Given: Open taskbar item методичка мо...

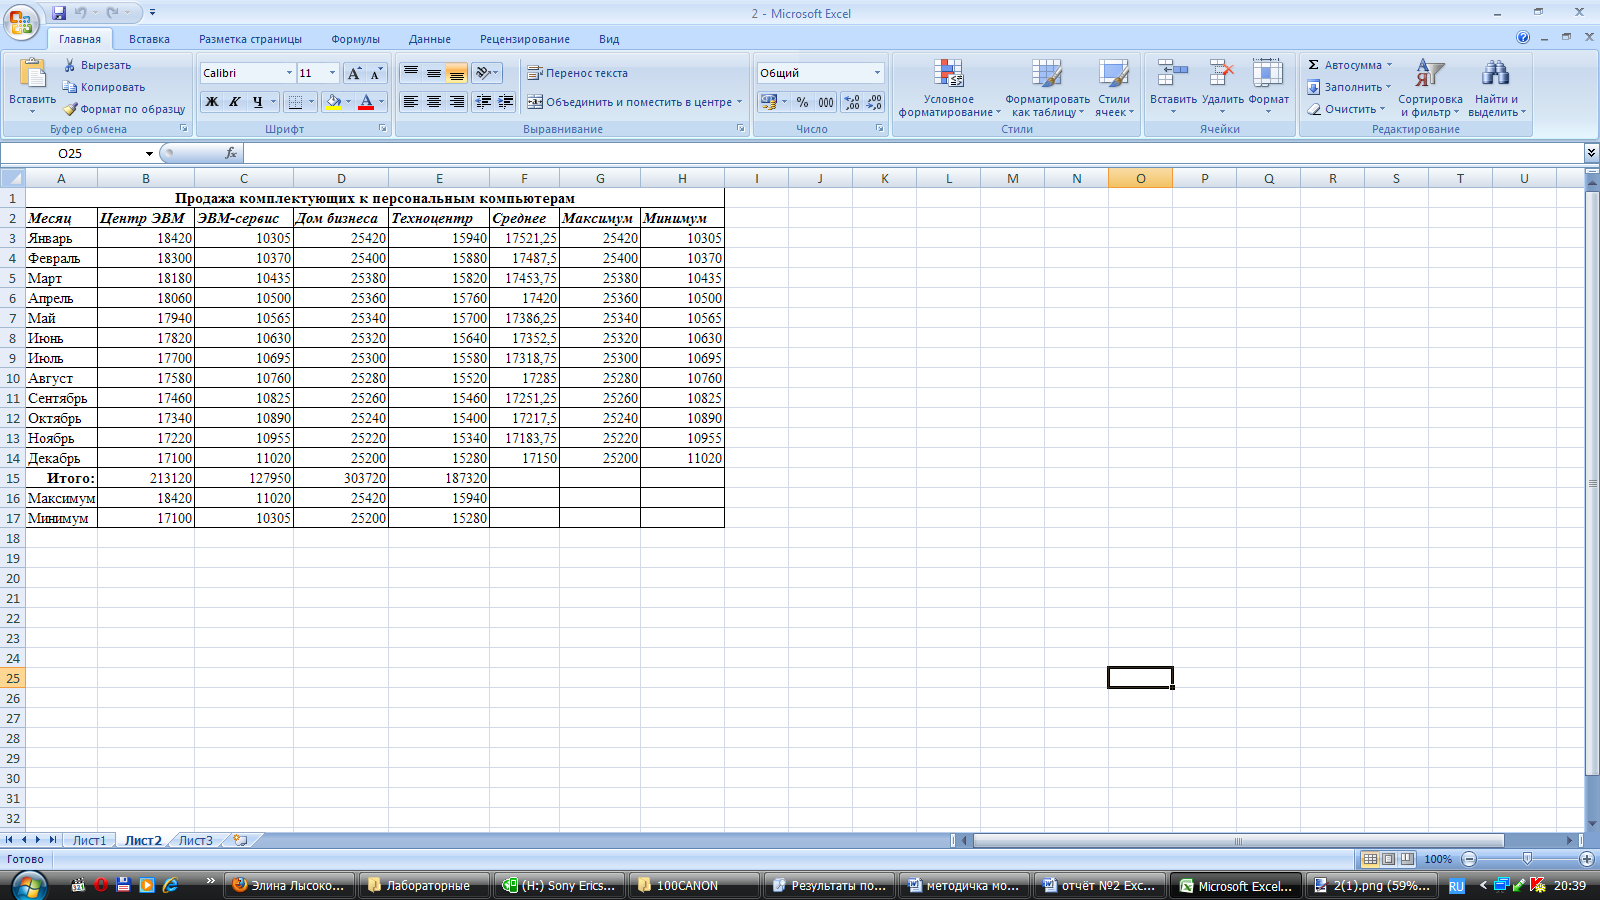Looking at the screenshot, I should [965, 885].
